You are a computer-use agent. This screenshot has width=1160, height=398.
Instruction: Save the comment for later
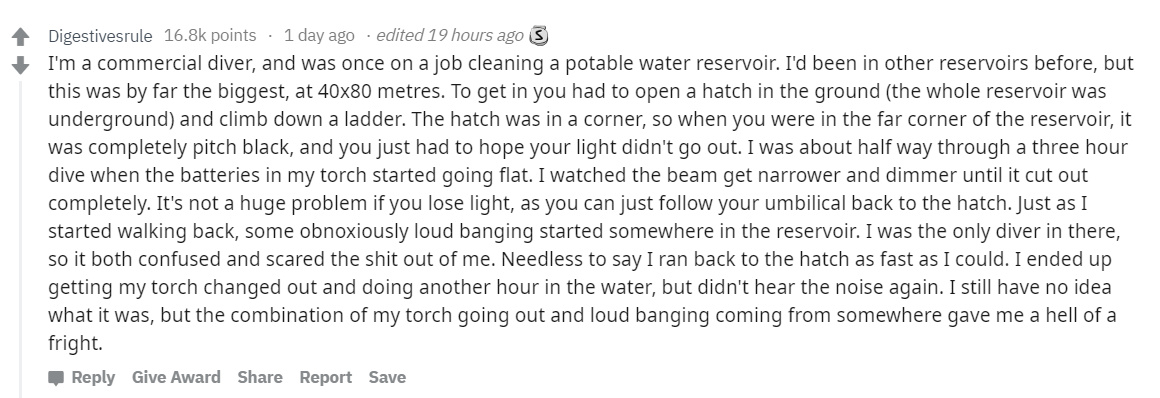(387, 377)
